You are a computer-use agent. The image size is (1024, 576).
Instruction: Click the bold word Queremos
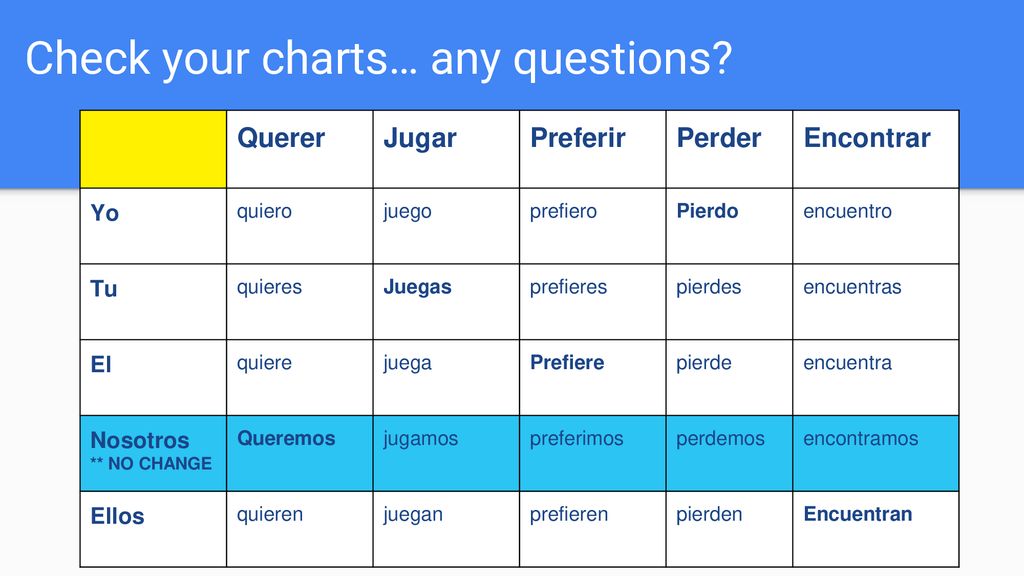coord(286,438)
